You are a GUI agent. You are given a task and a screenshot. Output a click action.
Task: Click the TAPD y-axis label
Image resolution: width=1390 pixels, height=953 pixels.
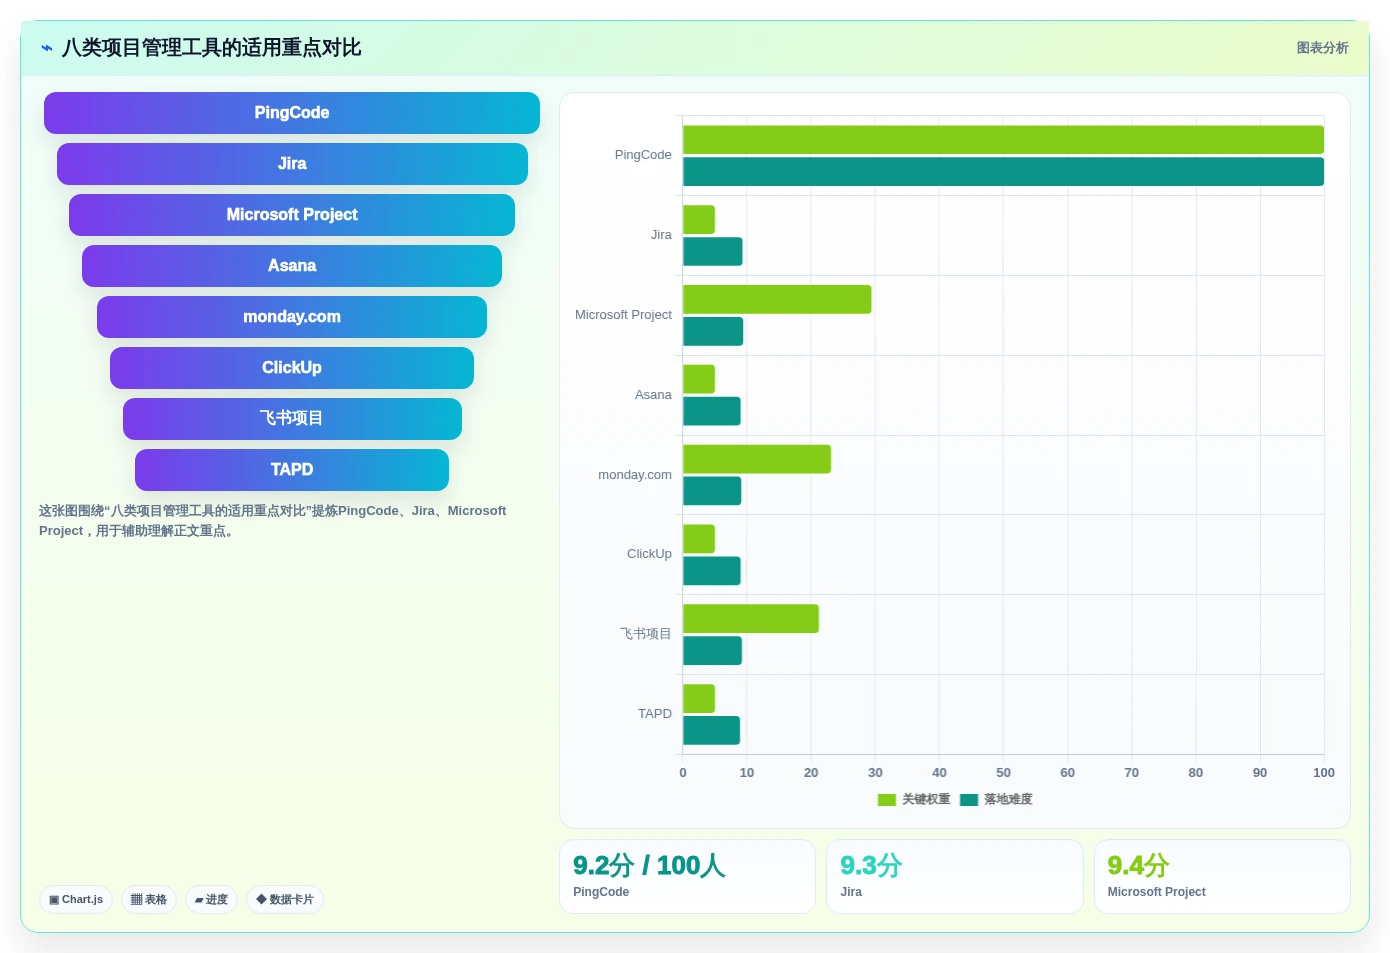[655, 714]
